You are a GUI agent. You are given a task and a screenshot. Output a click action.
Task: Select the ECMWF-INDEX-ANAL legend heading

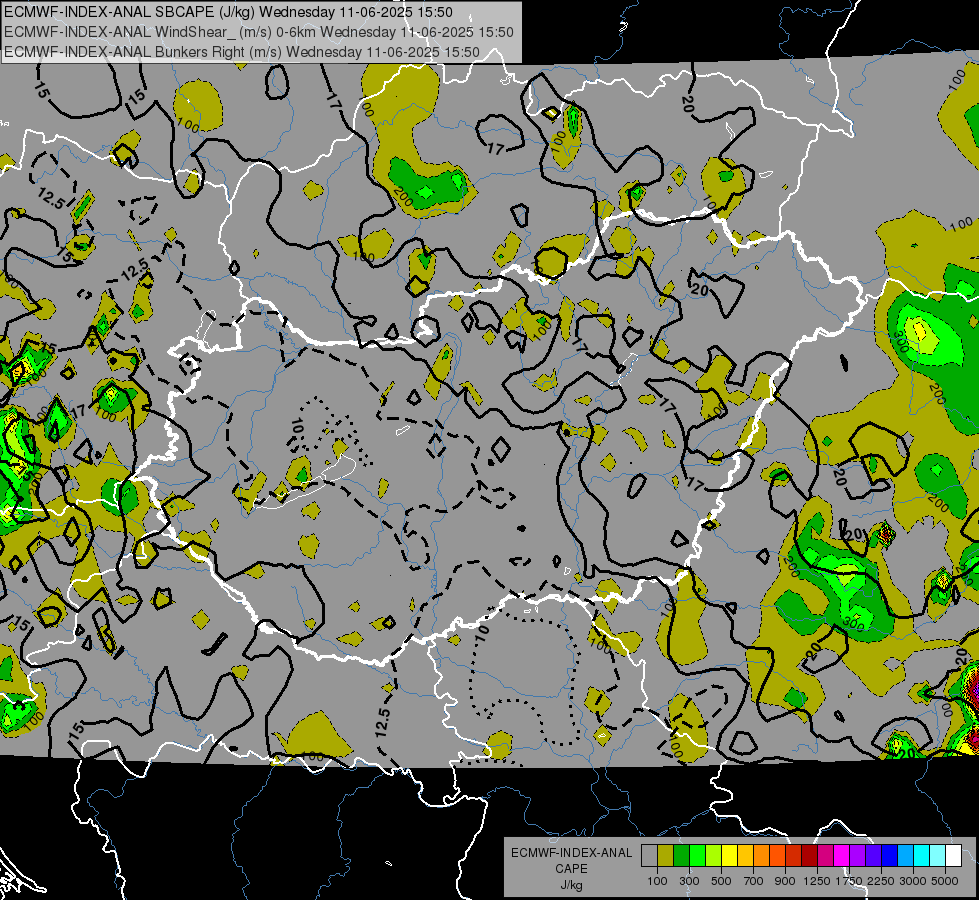571,853
